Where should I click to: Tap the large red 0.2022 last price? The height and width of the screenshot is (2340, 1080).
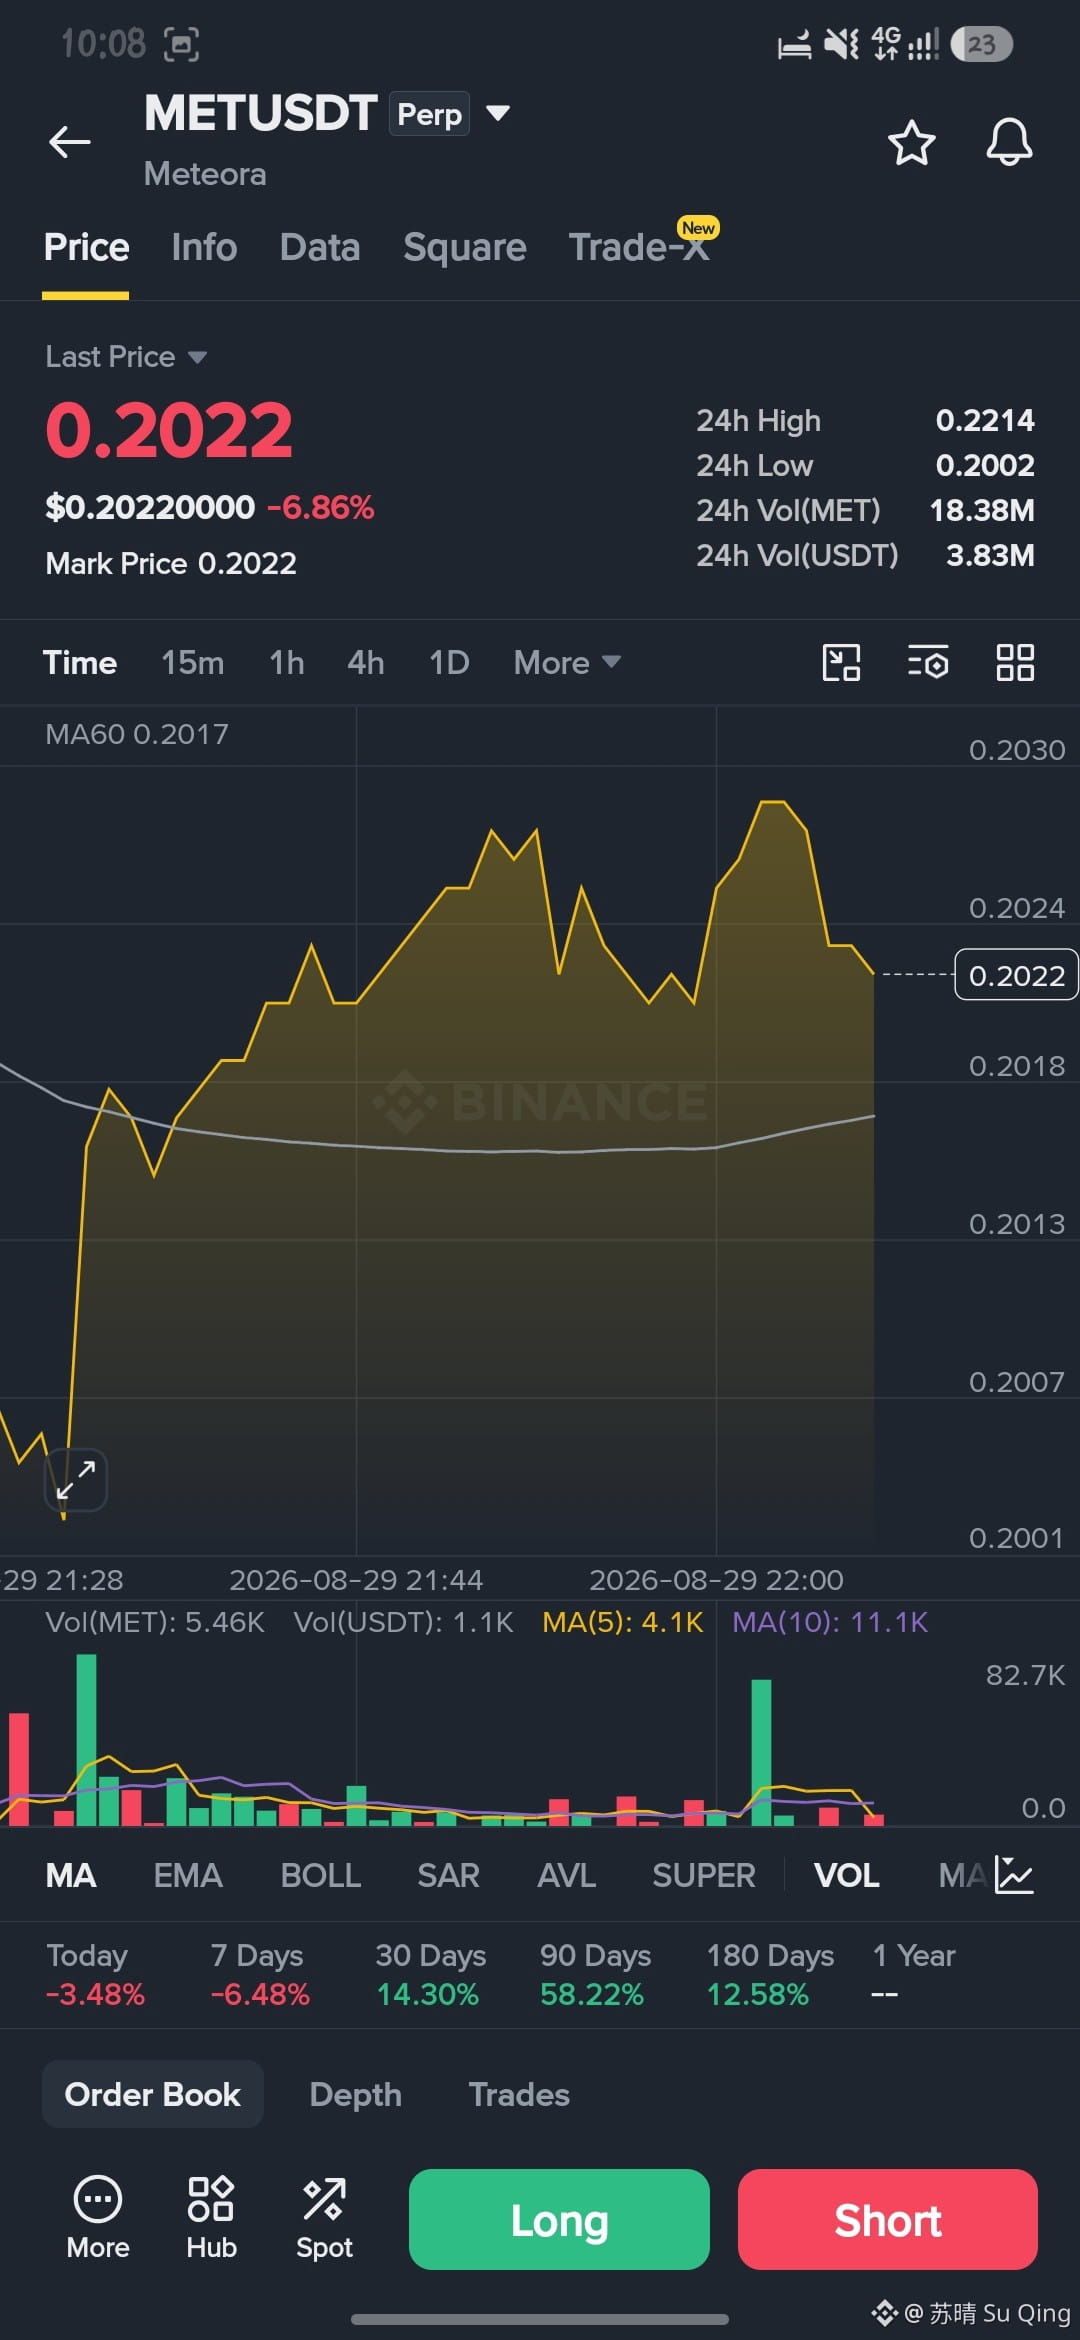click(169, 430)
